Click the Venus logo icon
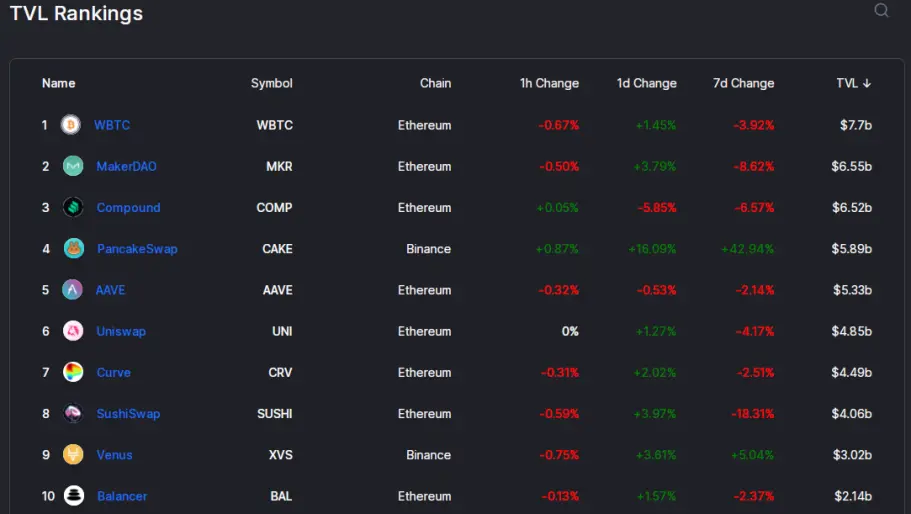This screenshot has height=514, width=911. [73, 455]
